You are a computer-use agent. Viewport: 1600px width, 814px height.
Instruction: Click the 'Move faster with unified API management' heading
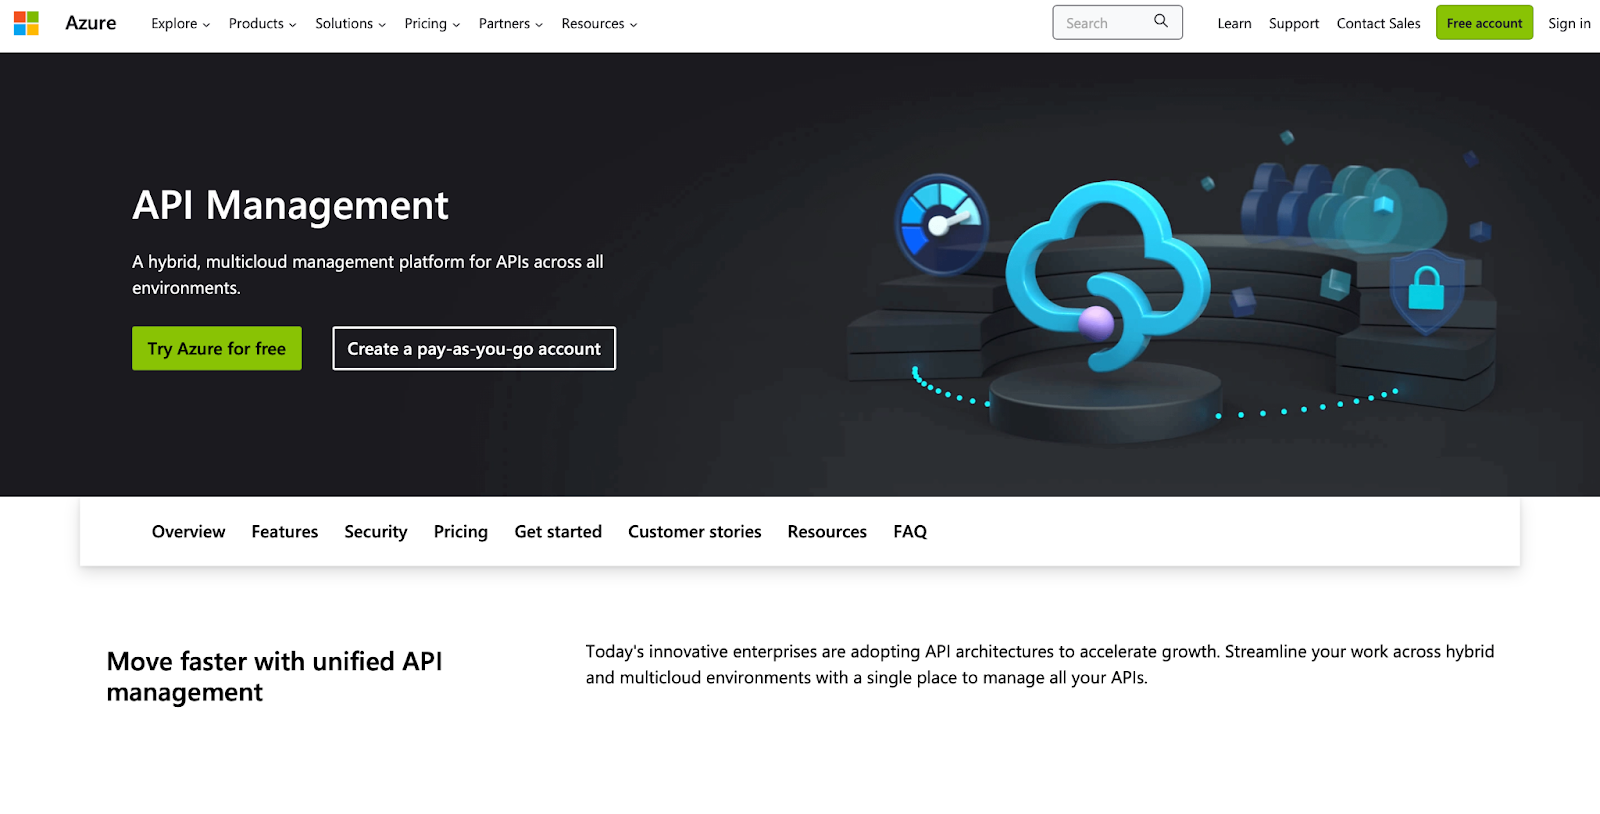tap(275, 677)
